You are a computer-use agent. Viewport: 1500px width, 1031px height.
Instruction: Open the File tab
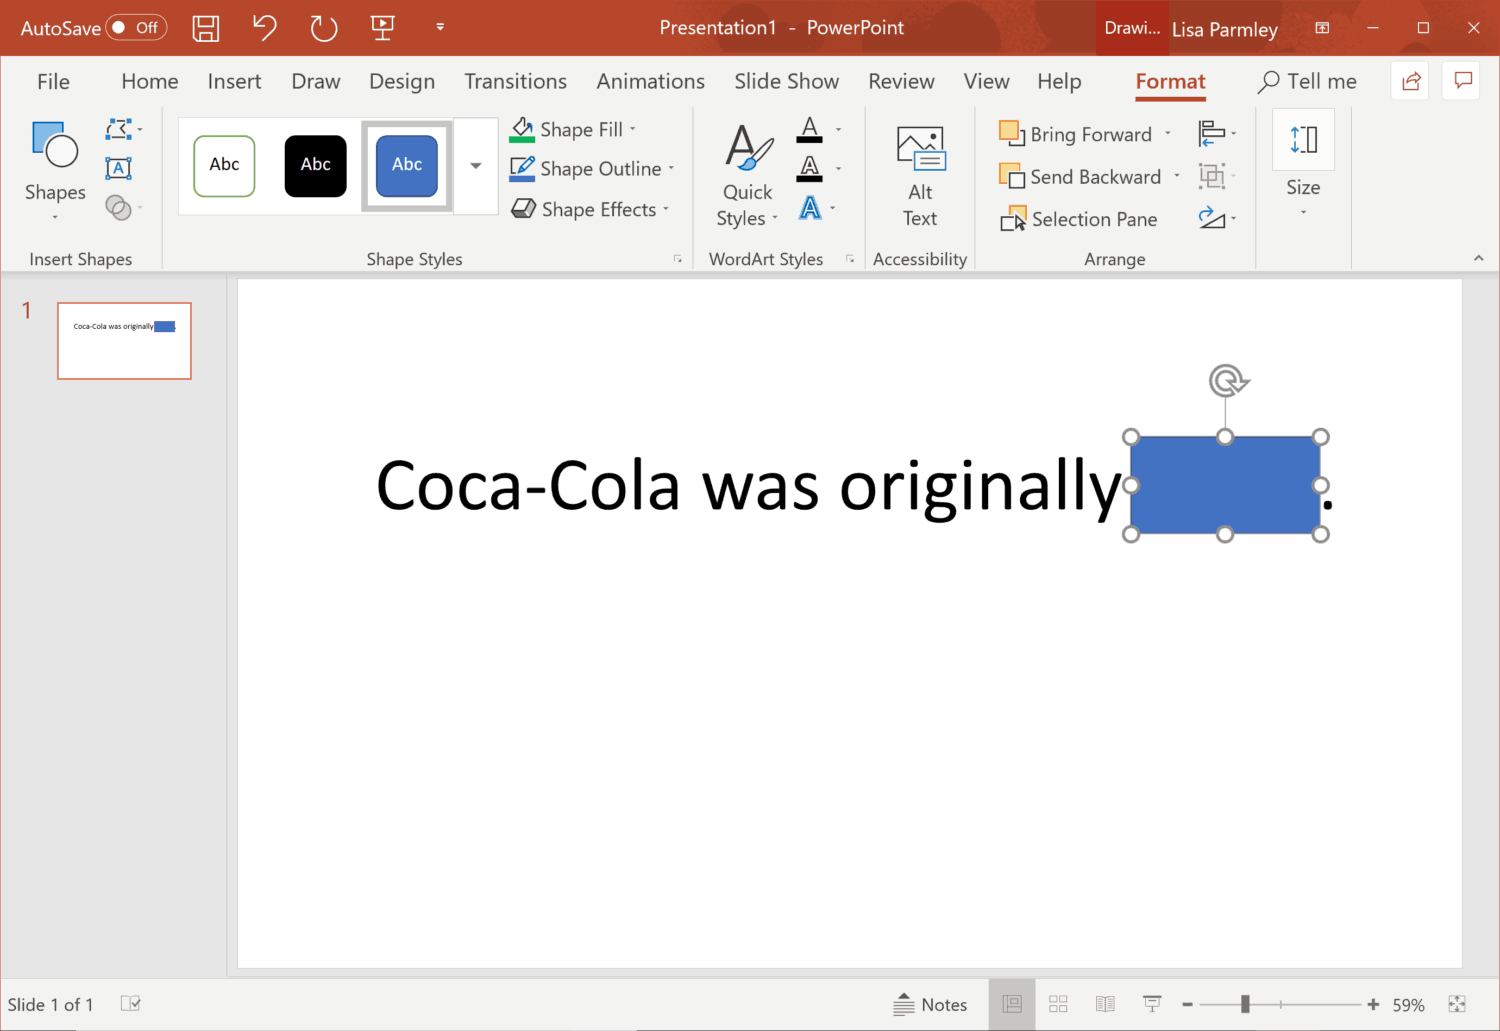pyautogui.click(x=54, y=81)
